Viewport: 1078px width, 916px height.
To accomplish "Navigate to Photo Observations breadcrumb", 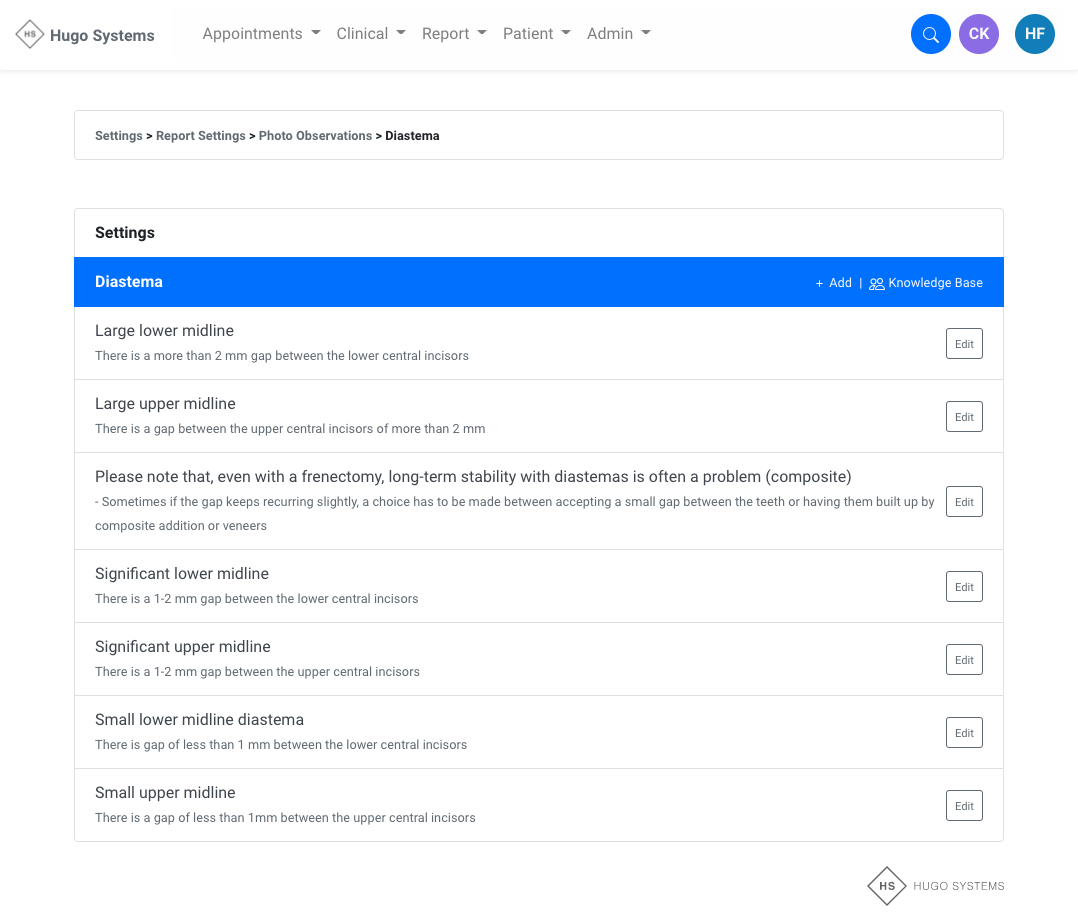I will point(315,136).
